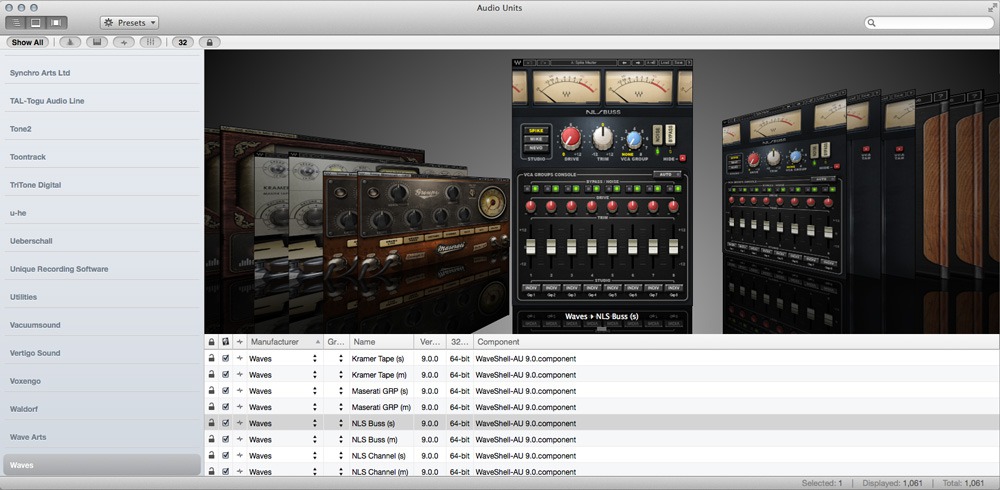Uncheck the Kramer Tape (s) enabled checkbox
1000x490 pixels.
tap(225, 359)
